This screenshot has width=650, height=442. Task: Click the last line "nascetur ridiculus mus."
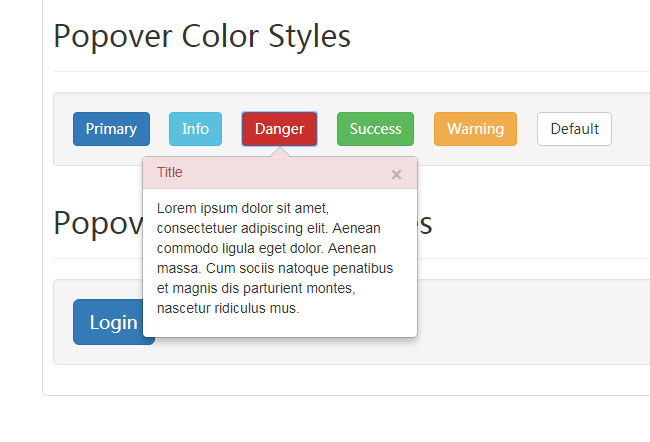228,308
